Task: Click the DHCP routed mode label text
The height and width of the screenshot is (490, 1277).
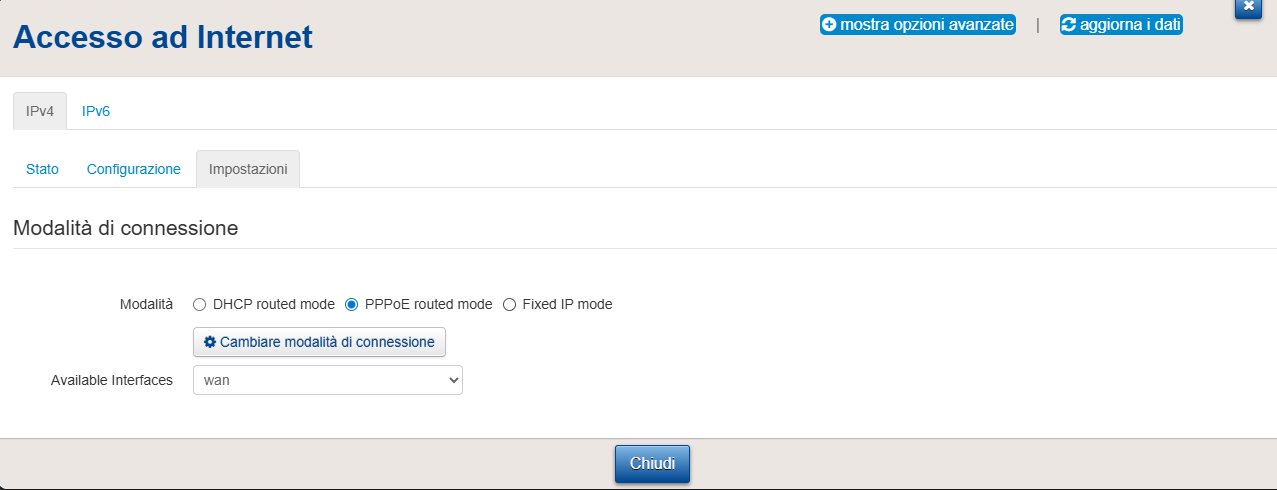Action: [273, 304]
